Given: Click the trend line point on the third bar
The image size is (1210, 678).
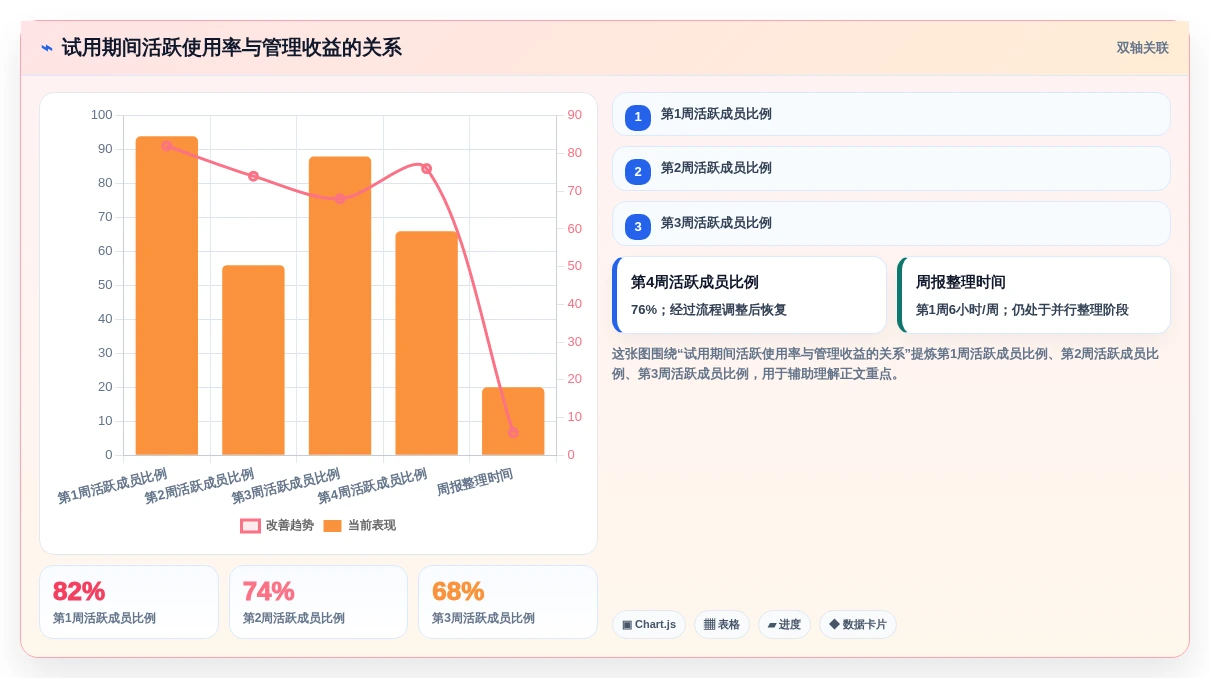Looking at the screenshot, I should coord(340,199).
